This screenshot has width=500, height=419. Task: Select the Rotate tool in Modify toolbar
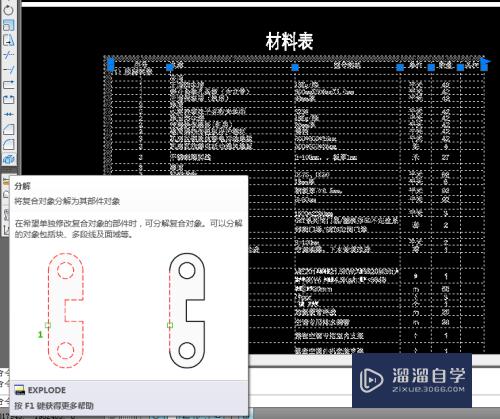click(8, 10)
